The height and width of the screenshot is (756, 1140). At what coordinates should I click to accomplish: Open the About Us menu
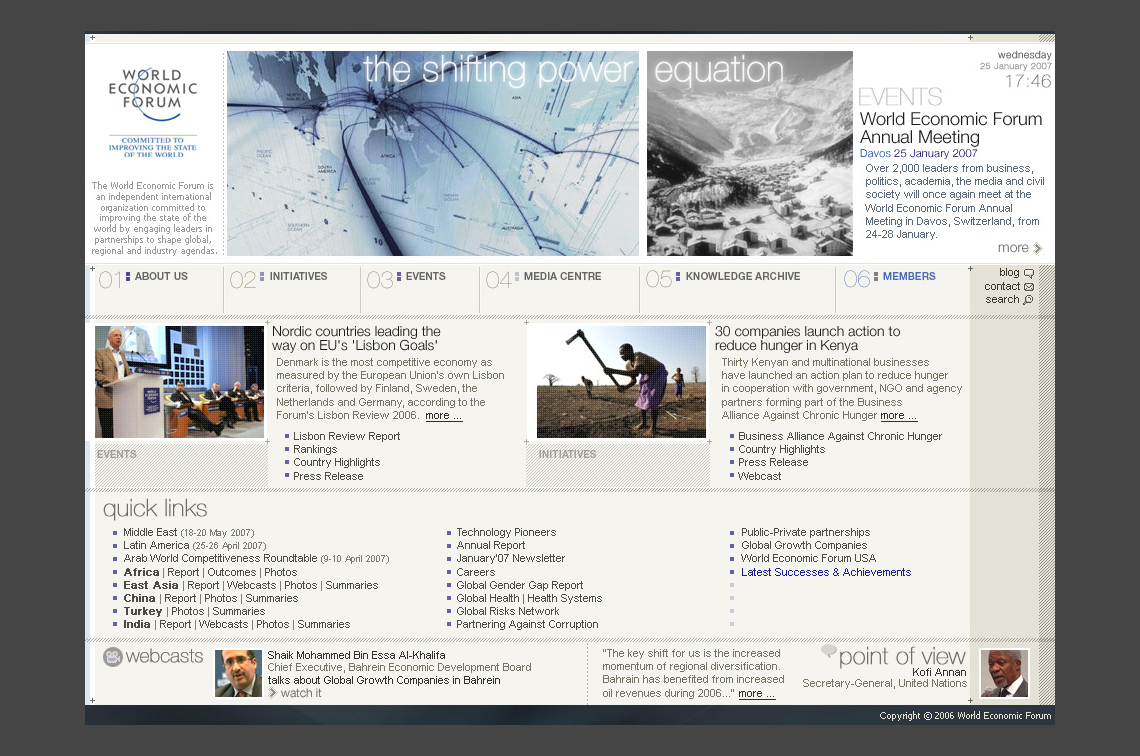pos(161,276)
